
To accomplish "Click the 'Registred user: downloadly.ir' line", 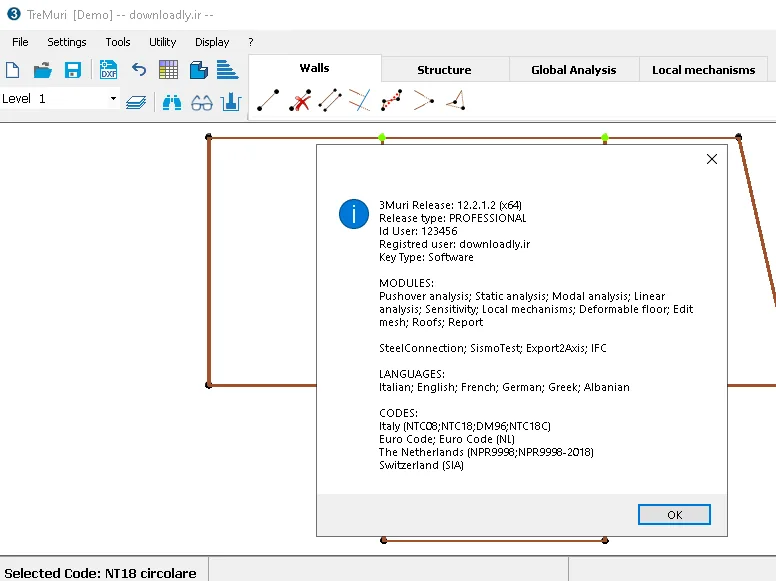I will pyautogui.click(x=454, y=244).
